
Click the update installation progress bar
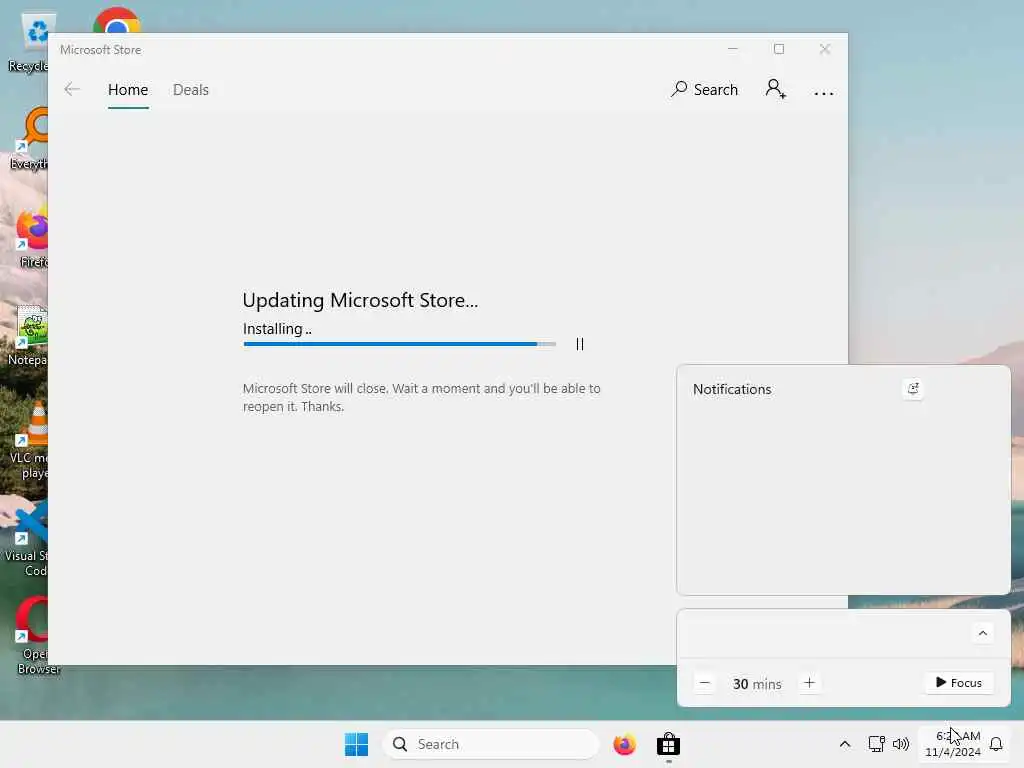click(400, 344)
